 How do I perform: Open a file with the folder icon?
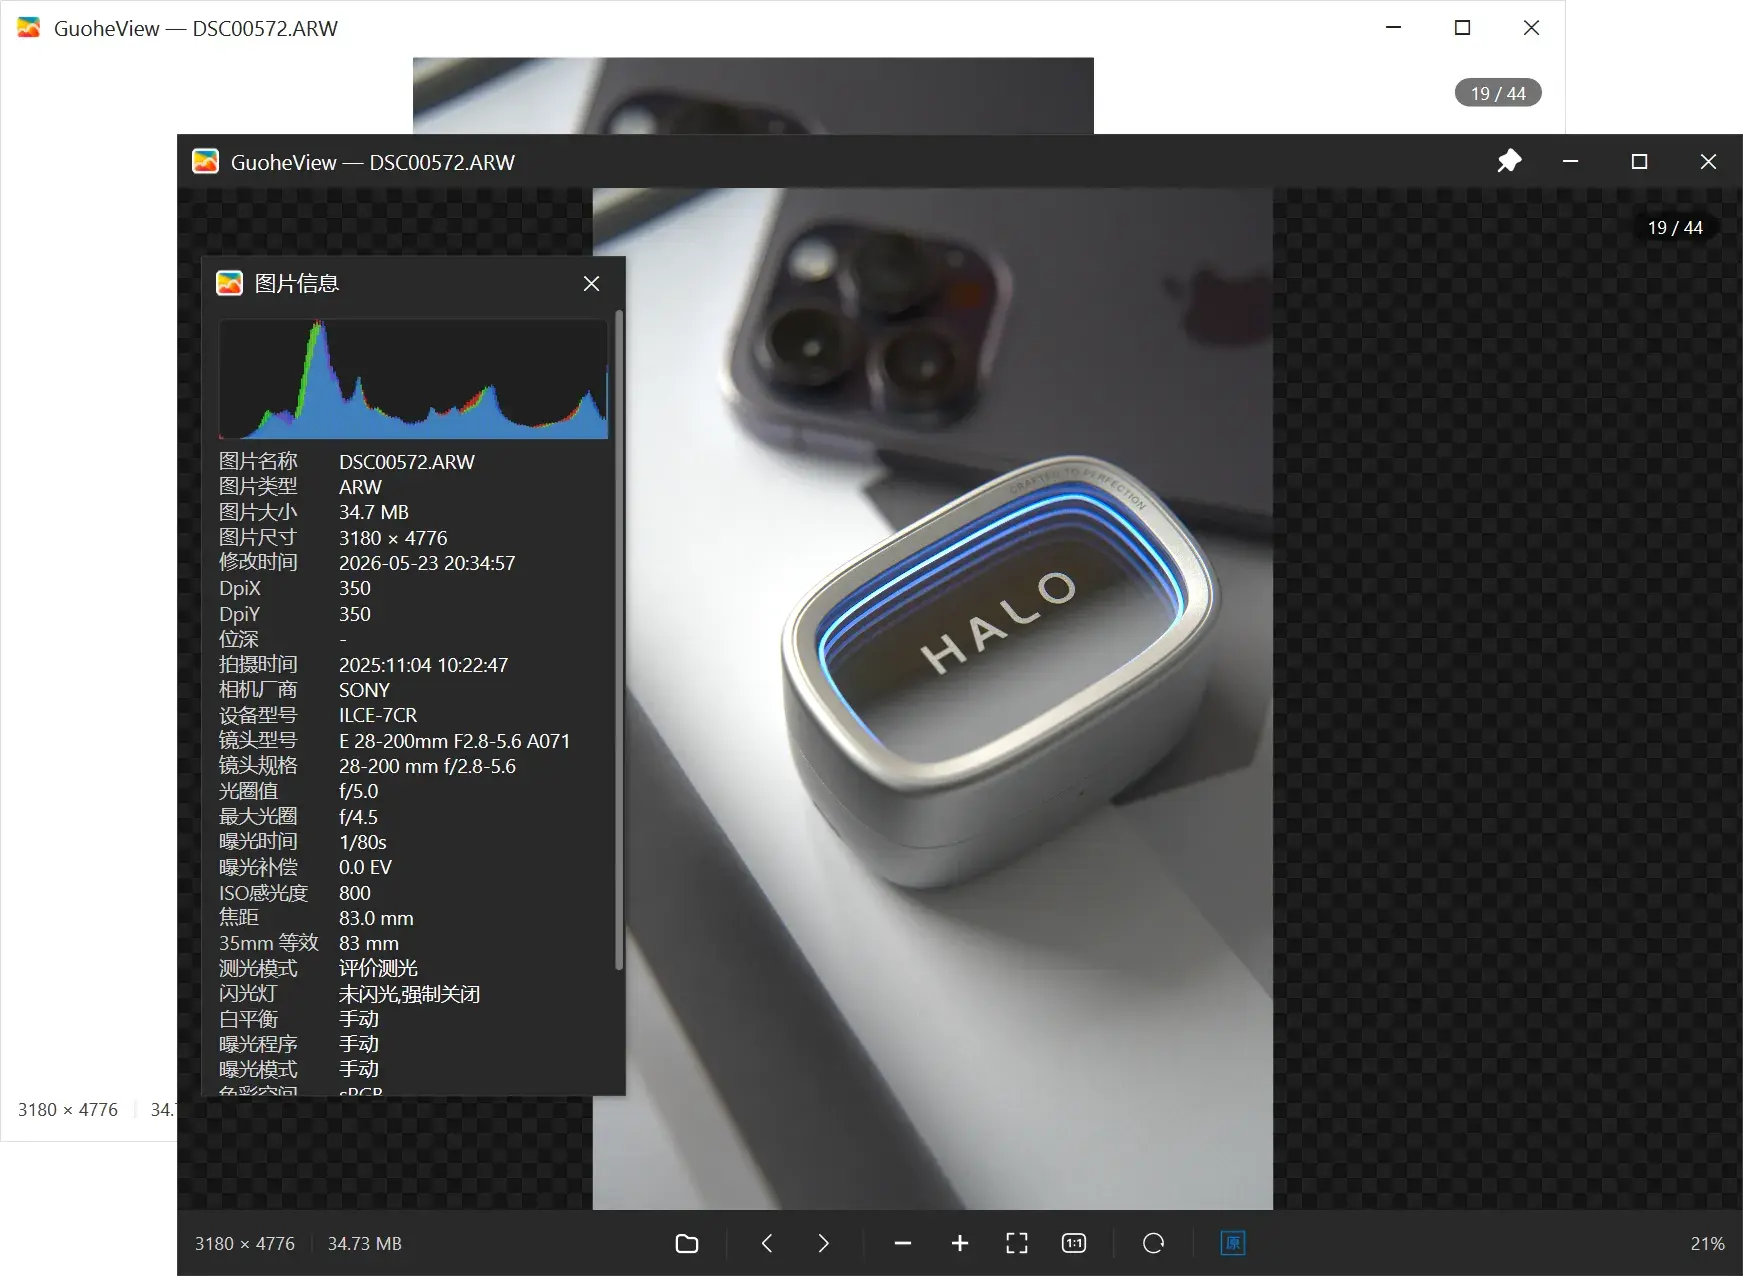click(x=687, y=1243)
